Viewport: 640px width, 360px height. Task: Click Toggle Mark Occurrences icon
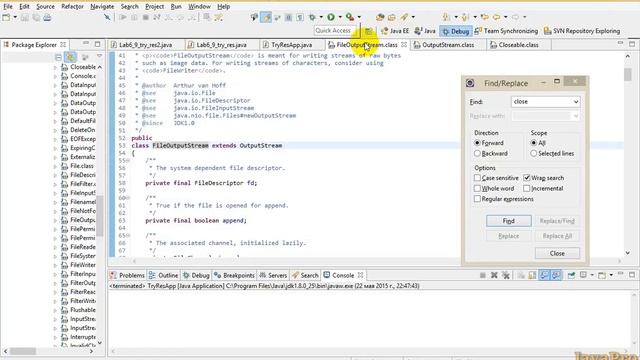coord(266,17)
